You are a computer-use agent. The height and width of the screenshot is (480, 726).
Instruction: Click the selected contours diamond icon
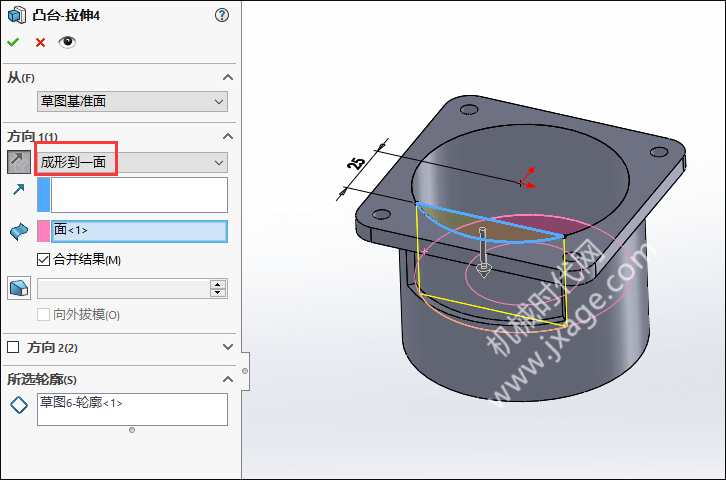(19, 405)
